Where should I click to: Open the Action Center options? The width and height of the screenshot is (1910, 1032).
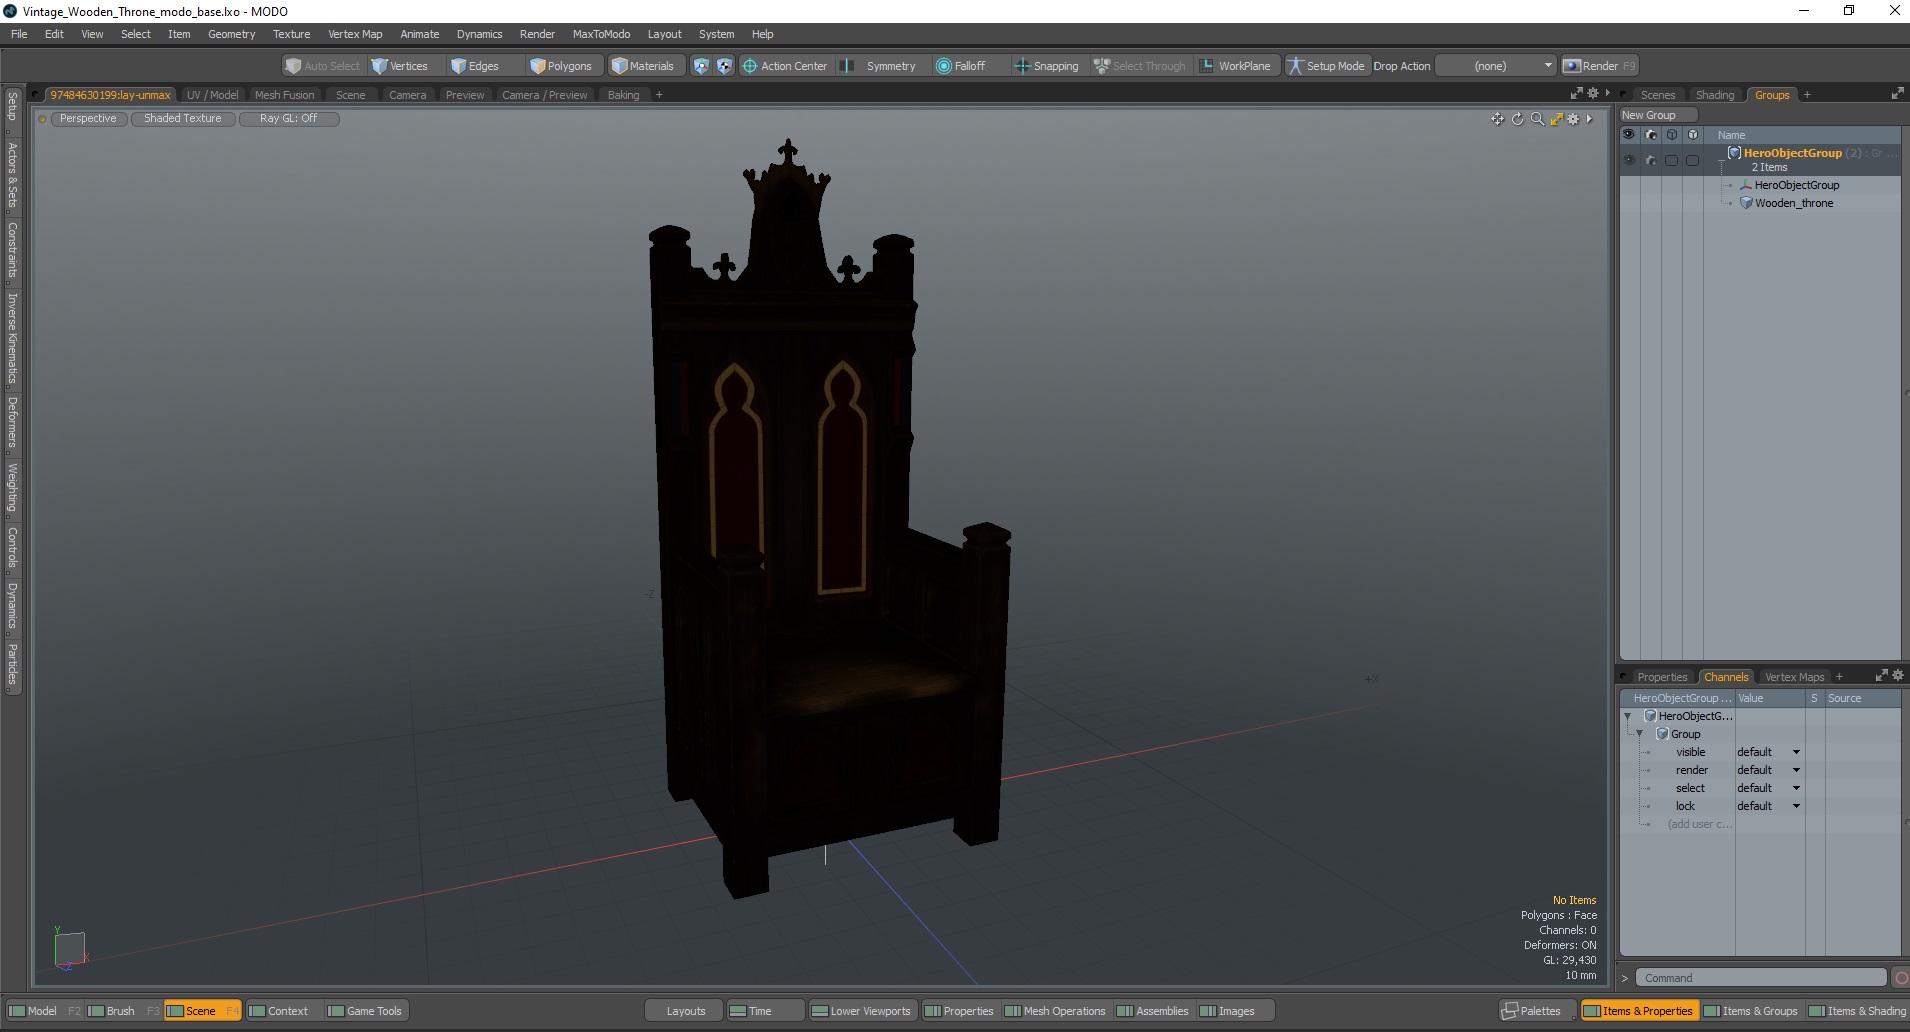coord(786,66)
